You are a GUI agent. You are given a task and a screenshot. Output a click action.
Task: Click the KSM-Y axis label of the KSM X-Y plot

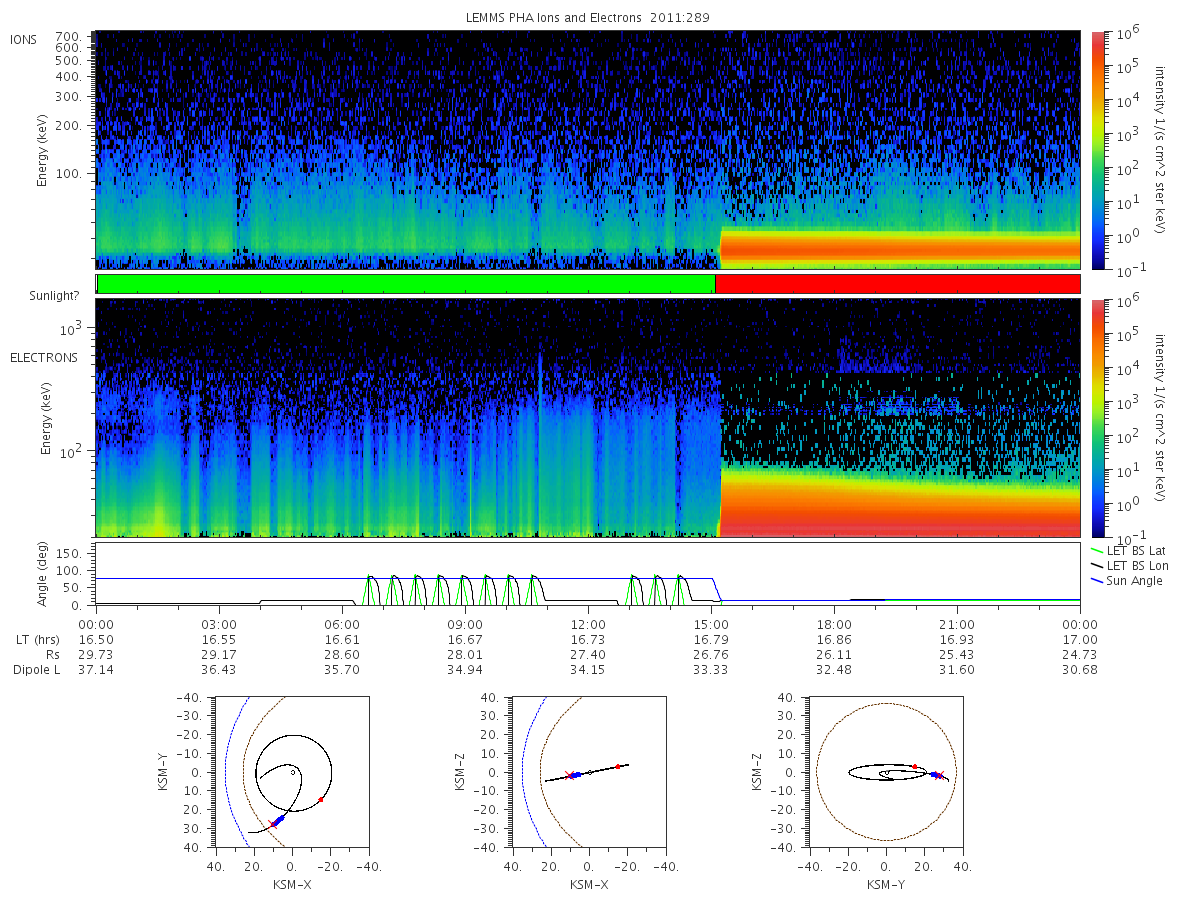[163, 772]
